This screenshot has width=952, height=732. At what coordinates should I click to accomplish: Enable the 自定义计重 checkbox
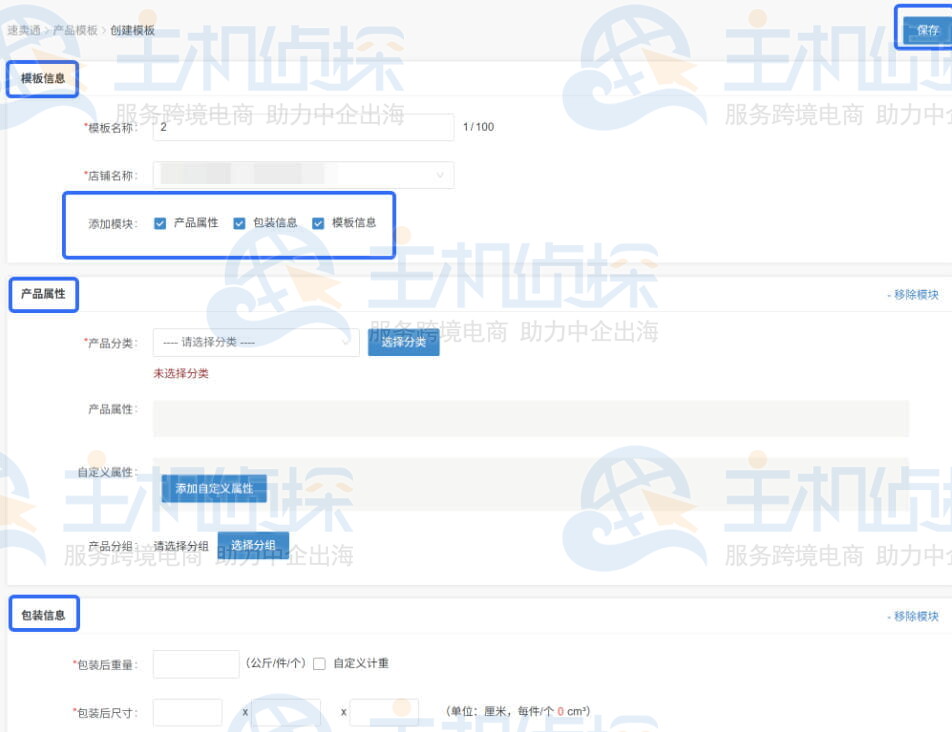[x=319, y=663]
